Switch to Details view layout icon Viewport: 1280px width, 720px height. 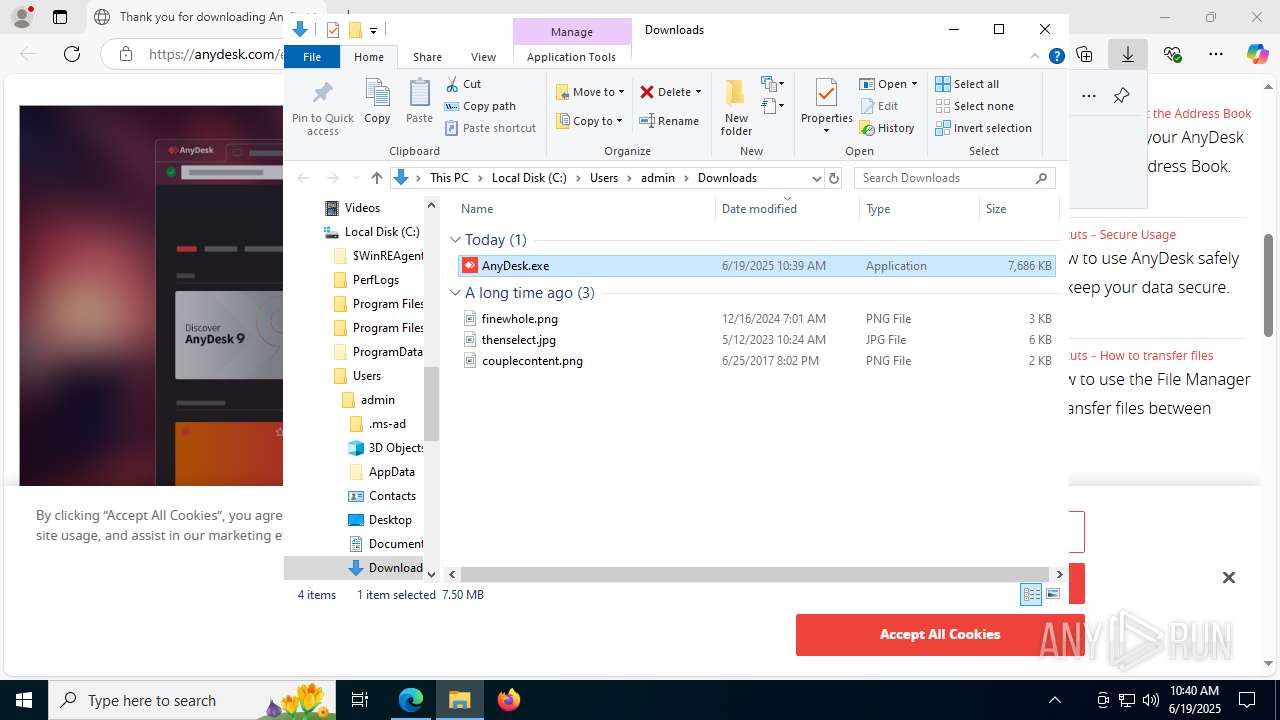click(x=1031, y=594)
